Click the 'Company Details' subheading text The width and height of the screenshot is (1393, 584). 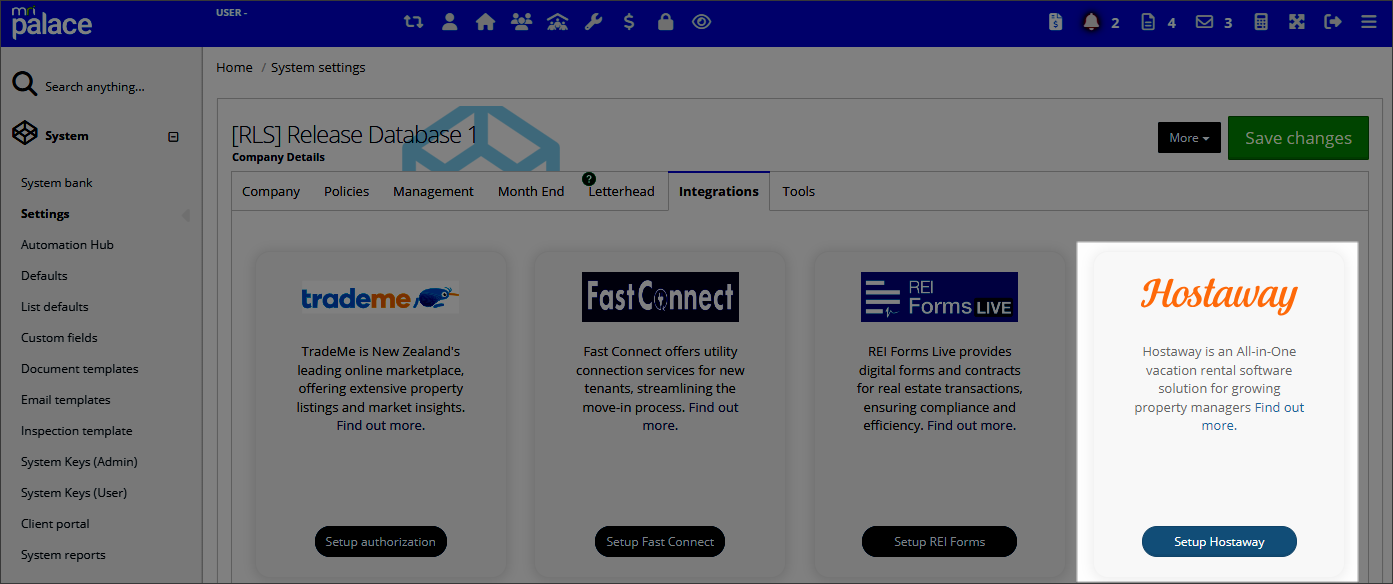coord(278,157)
